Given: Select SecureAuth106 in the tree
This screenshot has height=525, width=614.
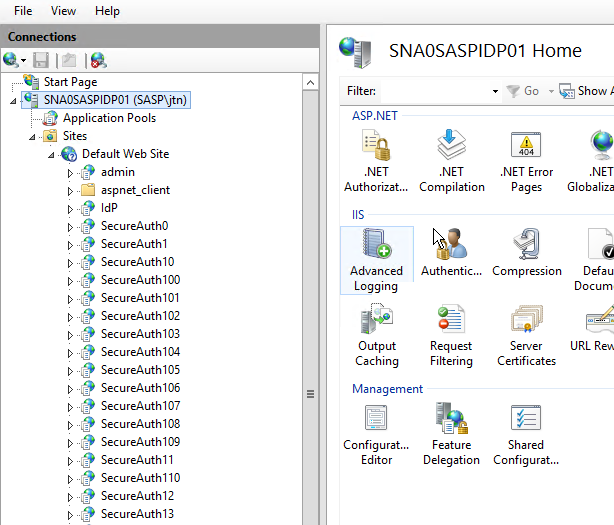Looking at the screenshot, I should point(140,388).
